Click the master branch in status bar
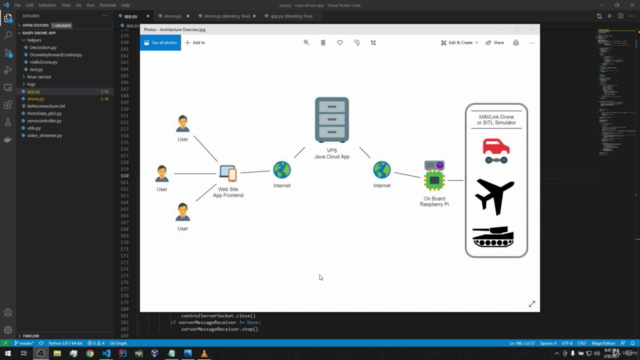 [x=24, y=343]
